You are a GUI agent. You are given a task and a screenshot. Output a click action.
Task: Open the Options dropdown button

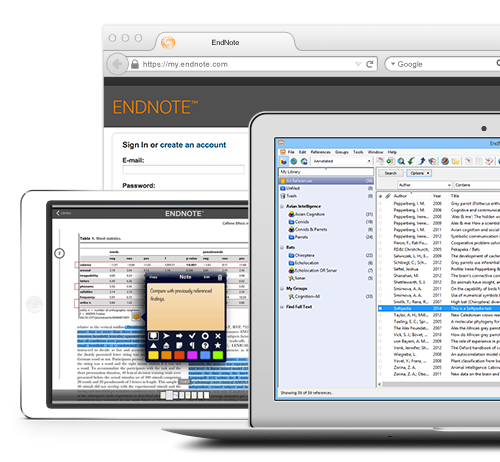point(419,173)
